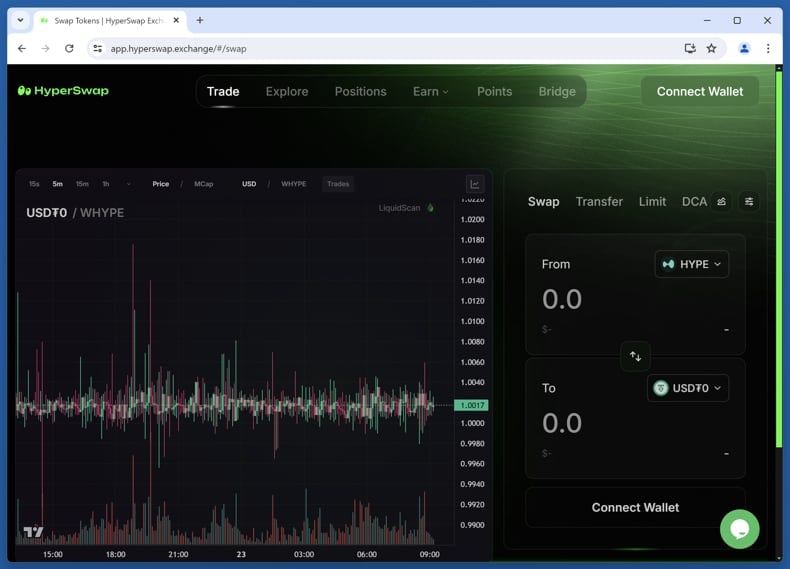Open the green chat support bubble
The width and height of the screenshot is (790, 569).
pyautogui.click(x=739, y=529)
